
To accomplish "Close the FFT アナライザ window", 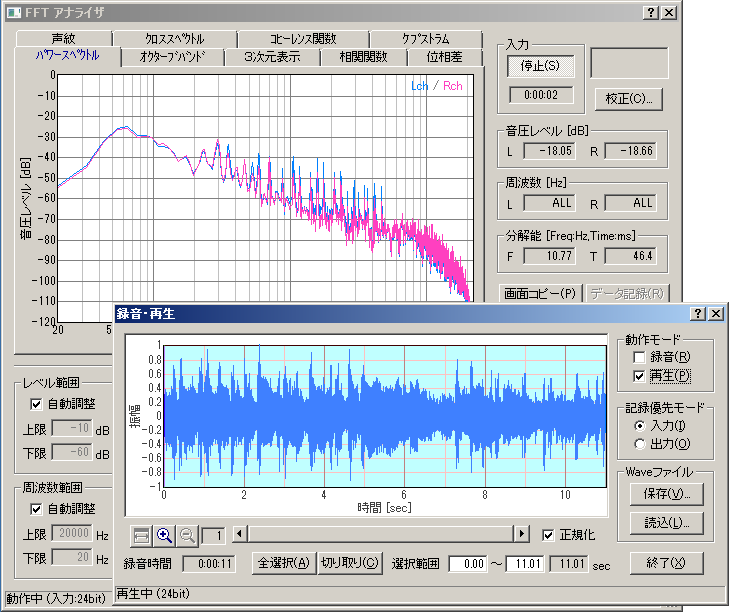I will [x=669, y=13].
